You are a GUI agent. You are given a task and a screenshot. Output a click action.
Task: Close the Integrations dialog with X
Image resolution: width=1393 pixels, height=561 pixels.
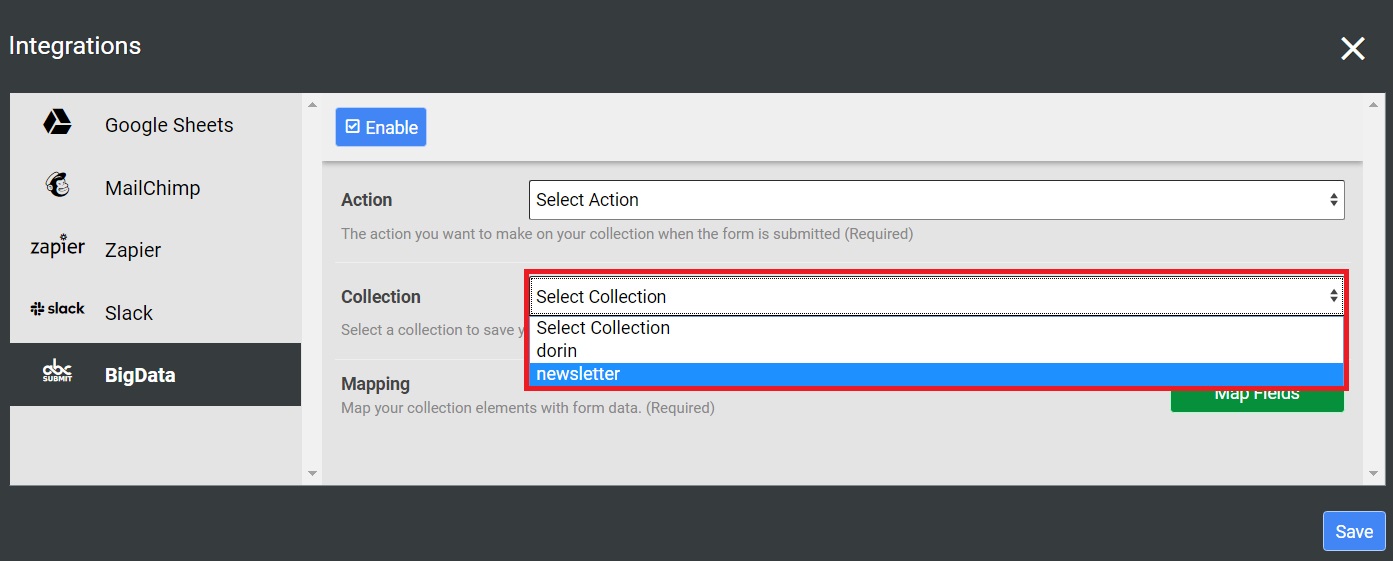[x=1352, y=48]
